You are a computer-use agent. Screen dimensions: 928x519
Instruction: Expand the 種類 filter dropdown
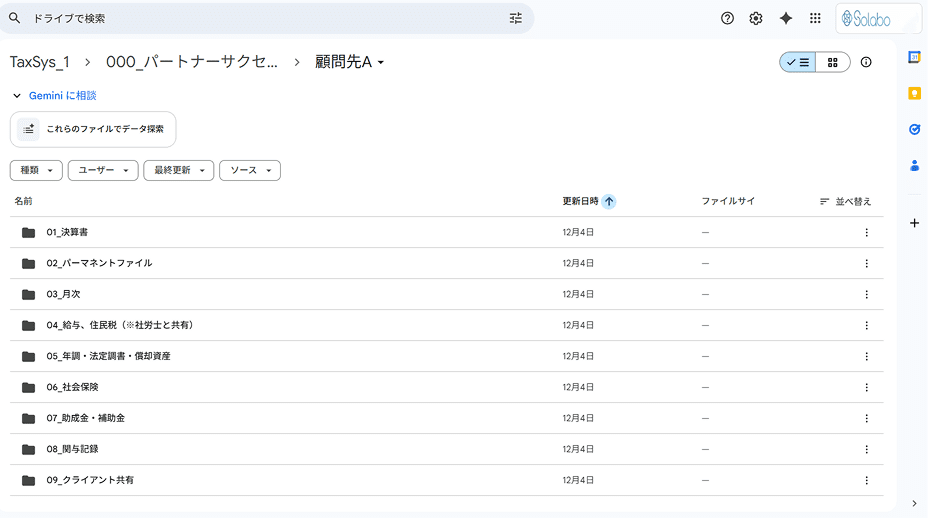point(37,171)
